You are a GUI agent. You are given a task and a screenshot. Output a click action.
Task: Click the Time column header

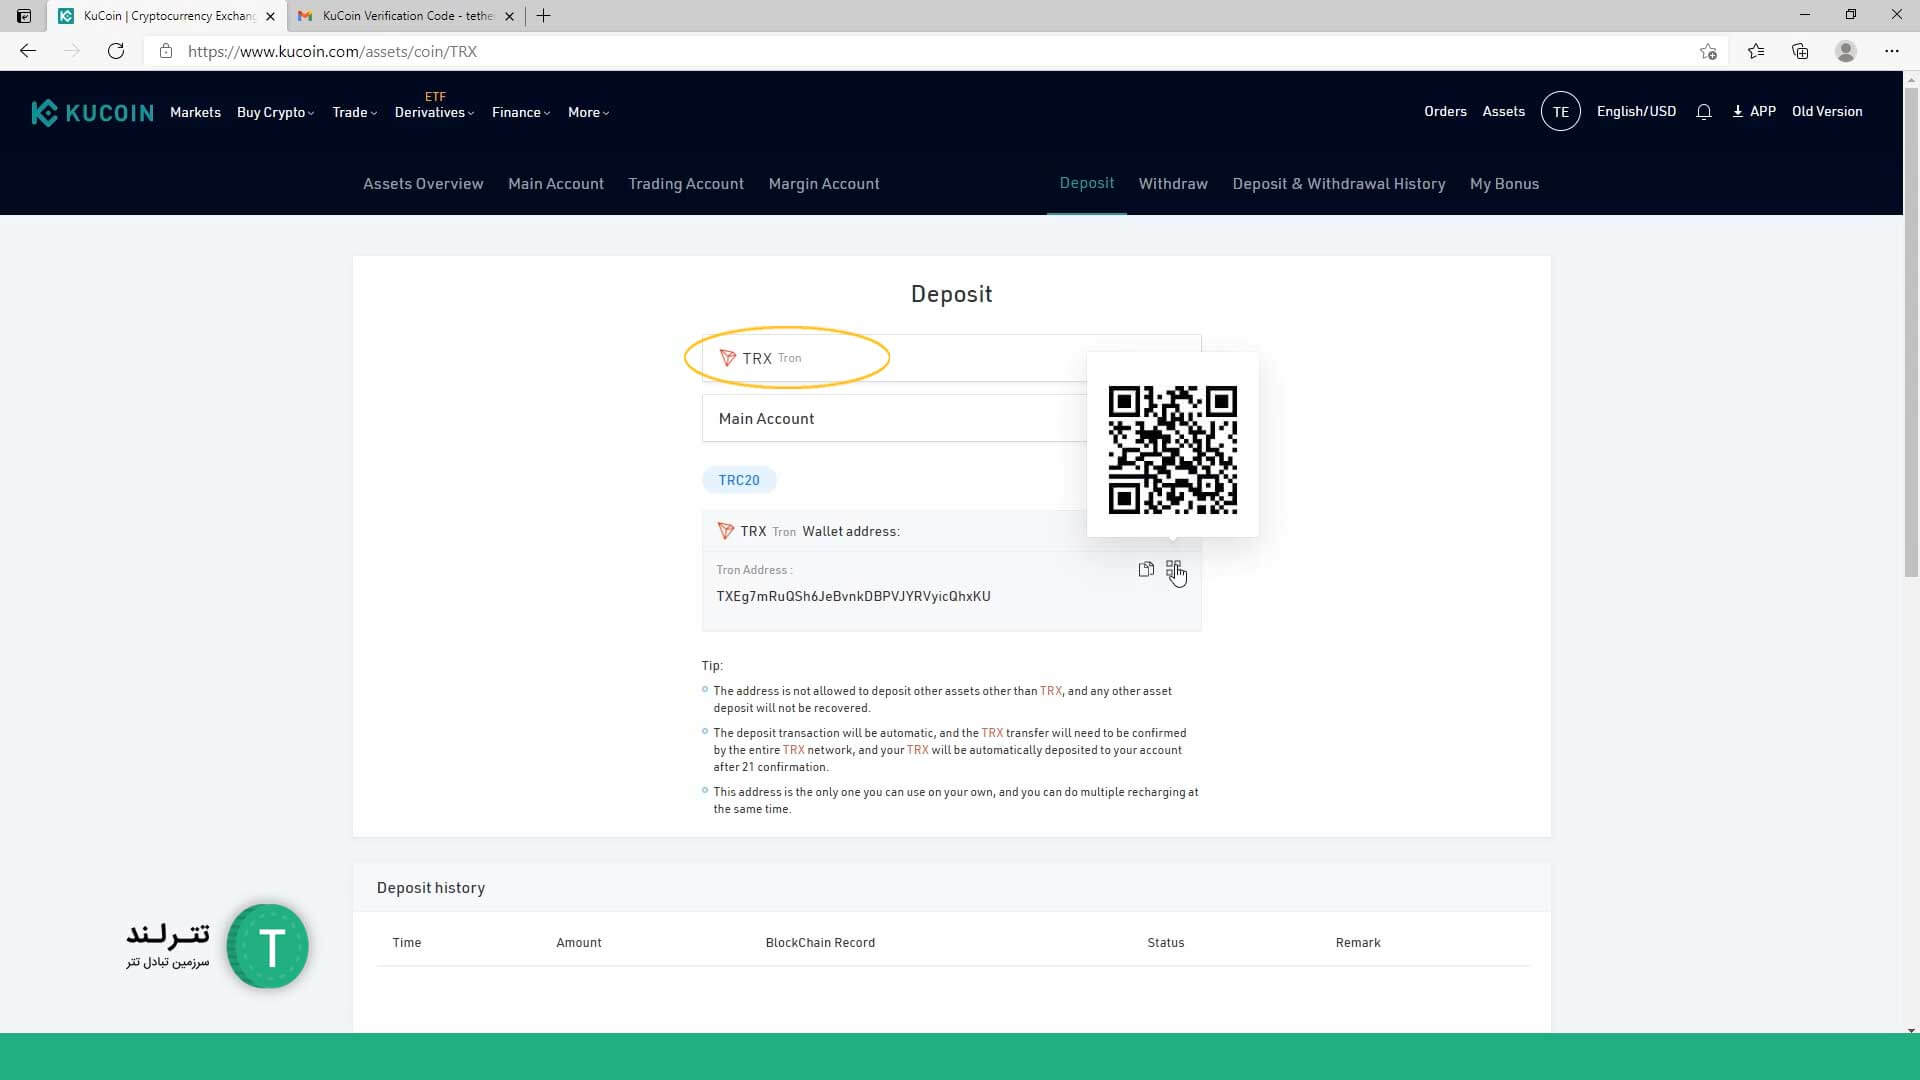tap(407, 943)
